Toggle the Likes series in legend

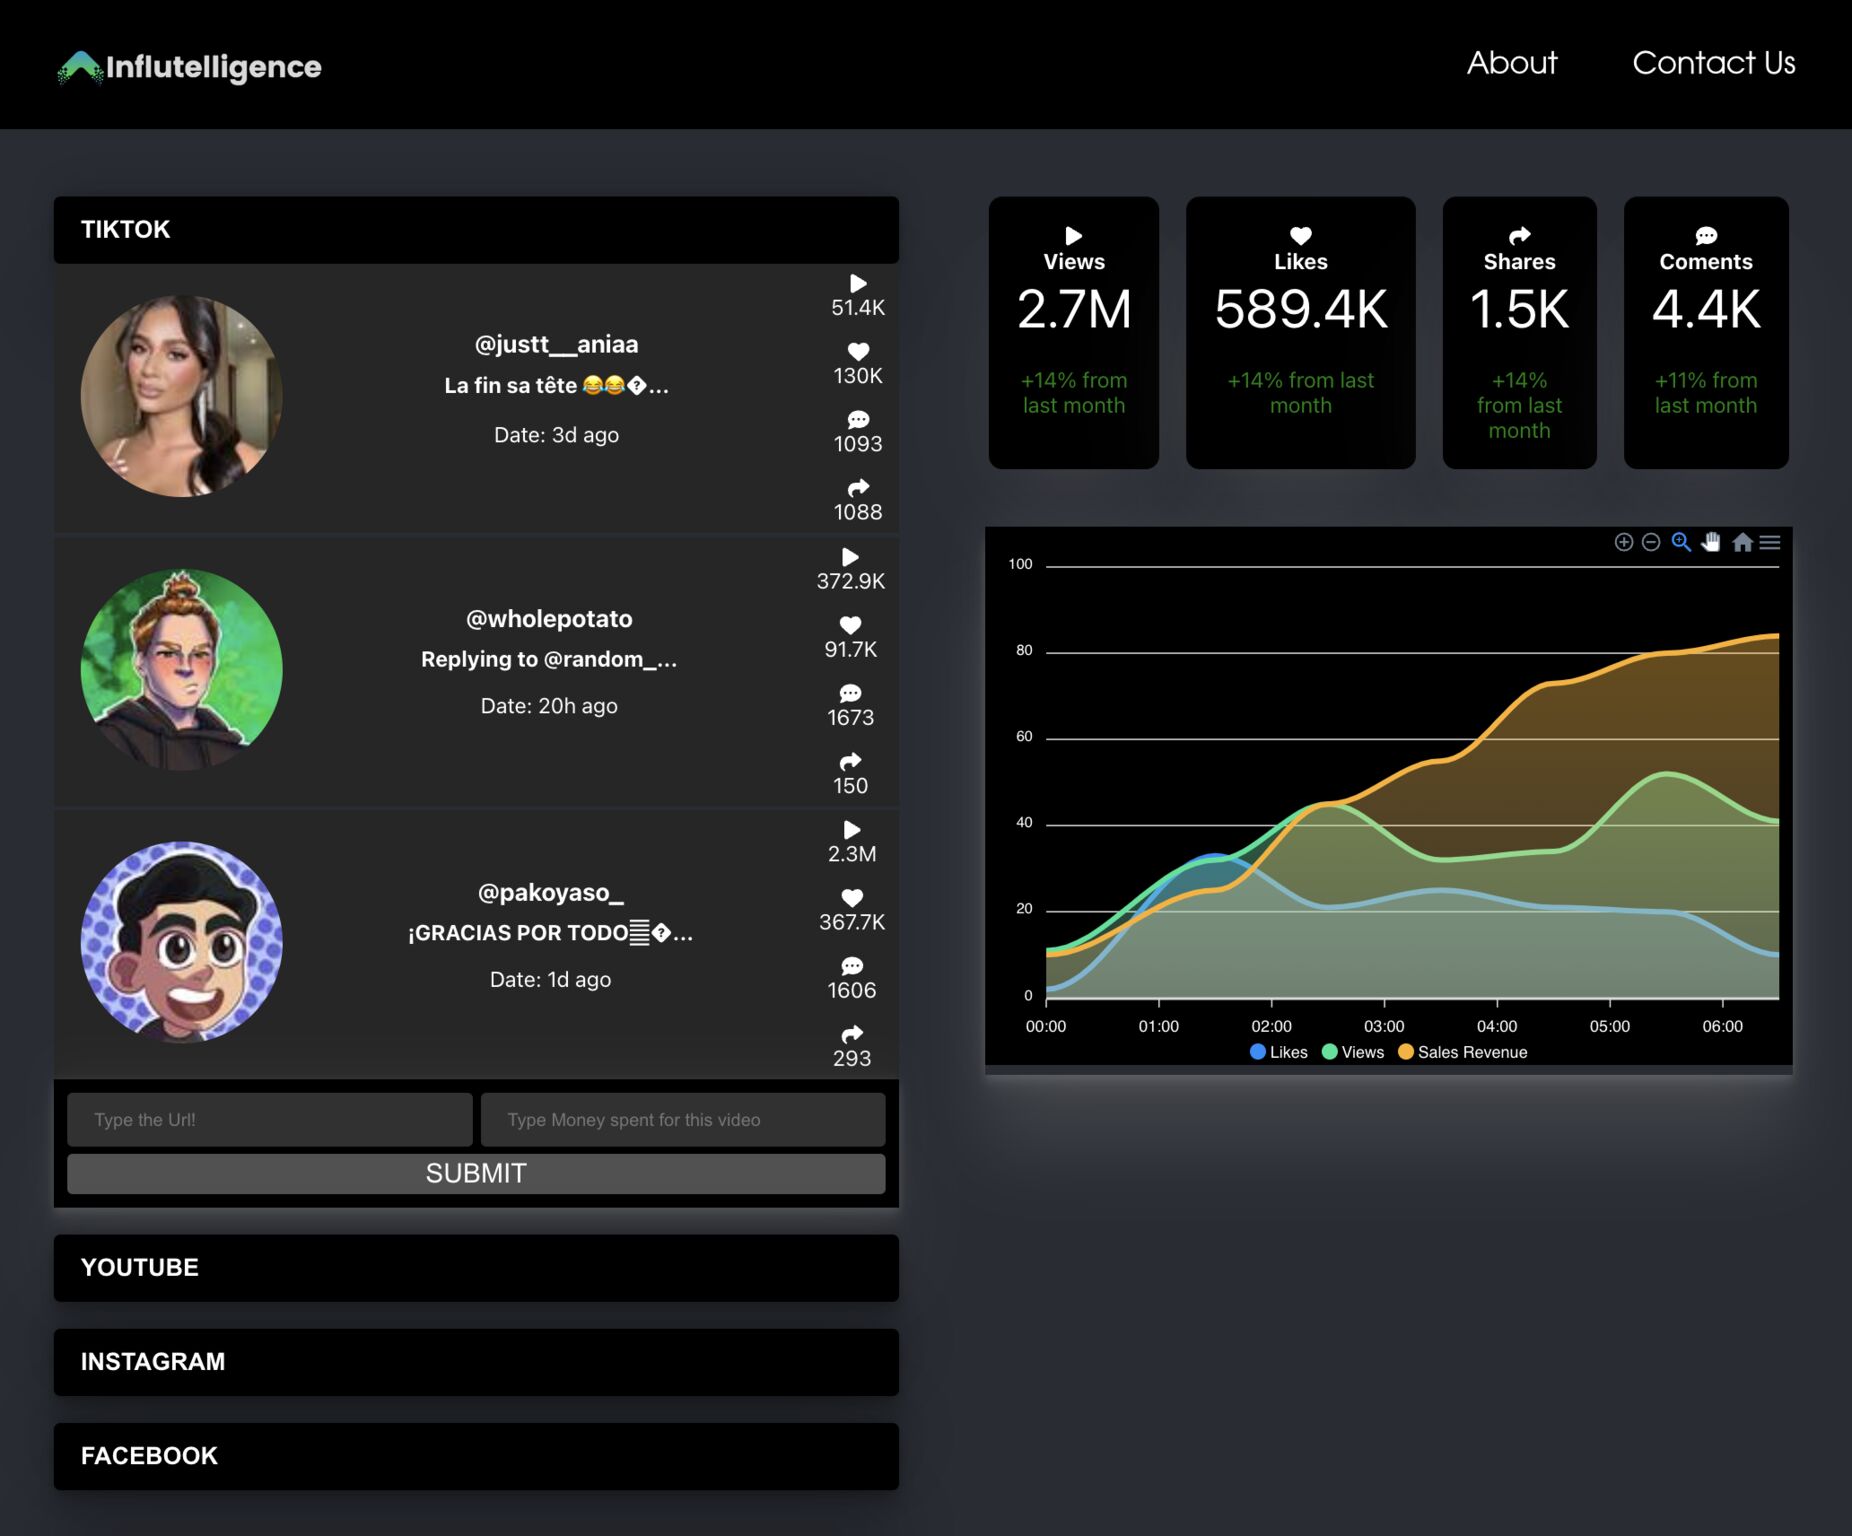click(1279, 1052)
